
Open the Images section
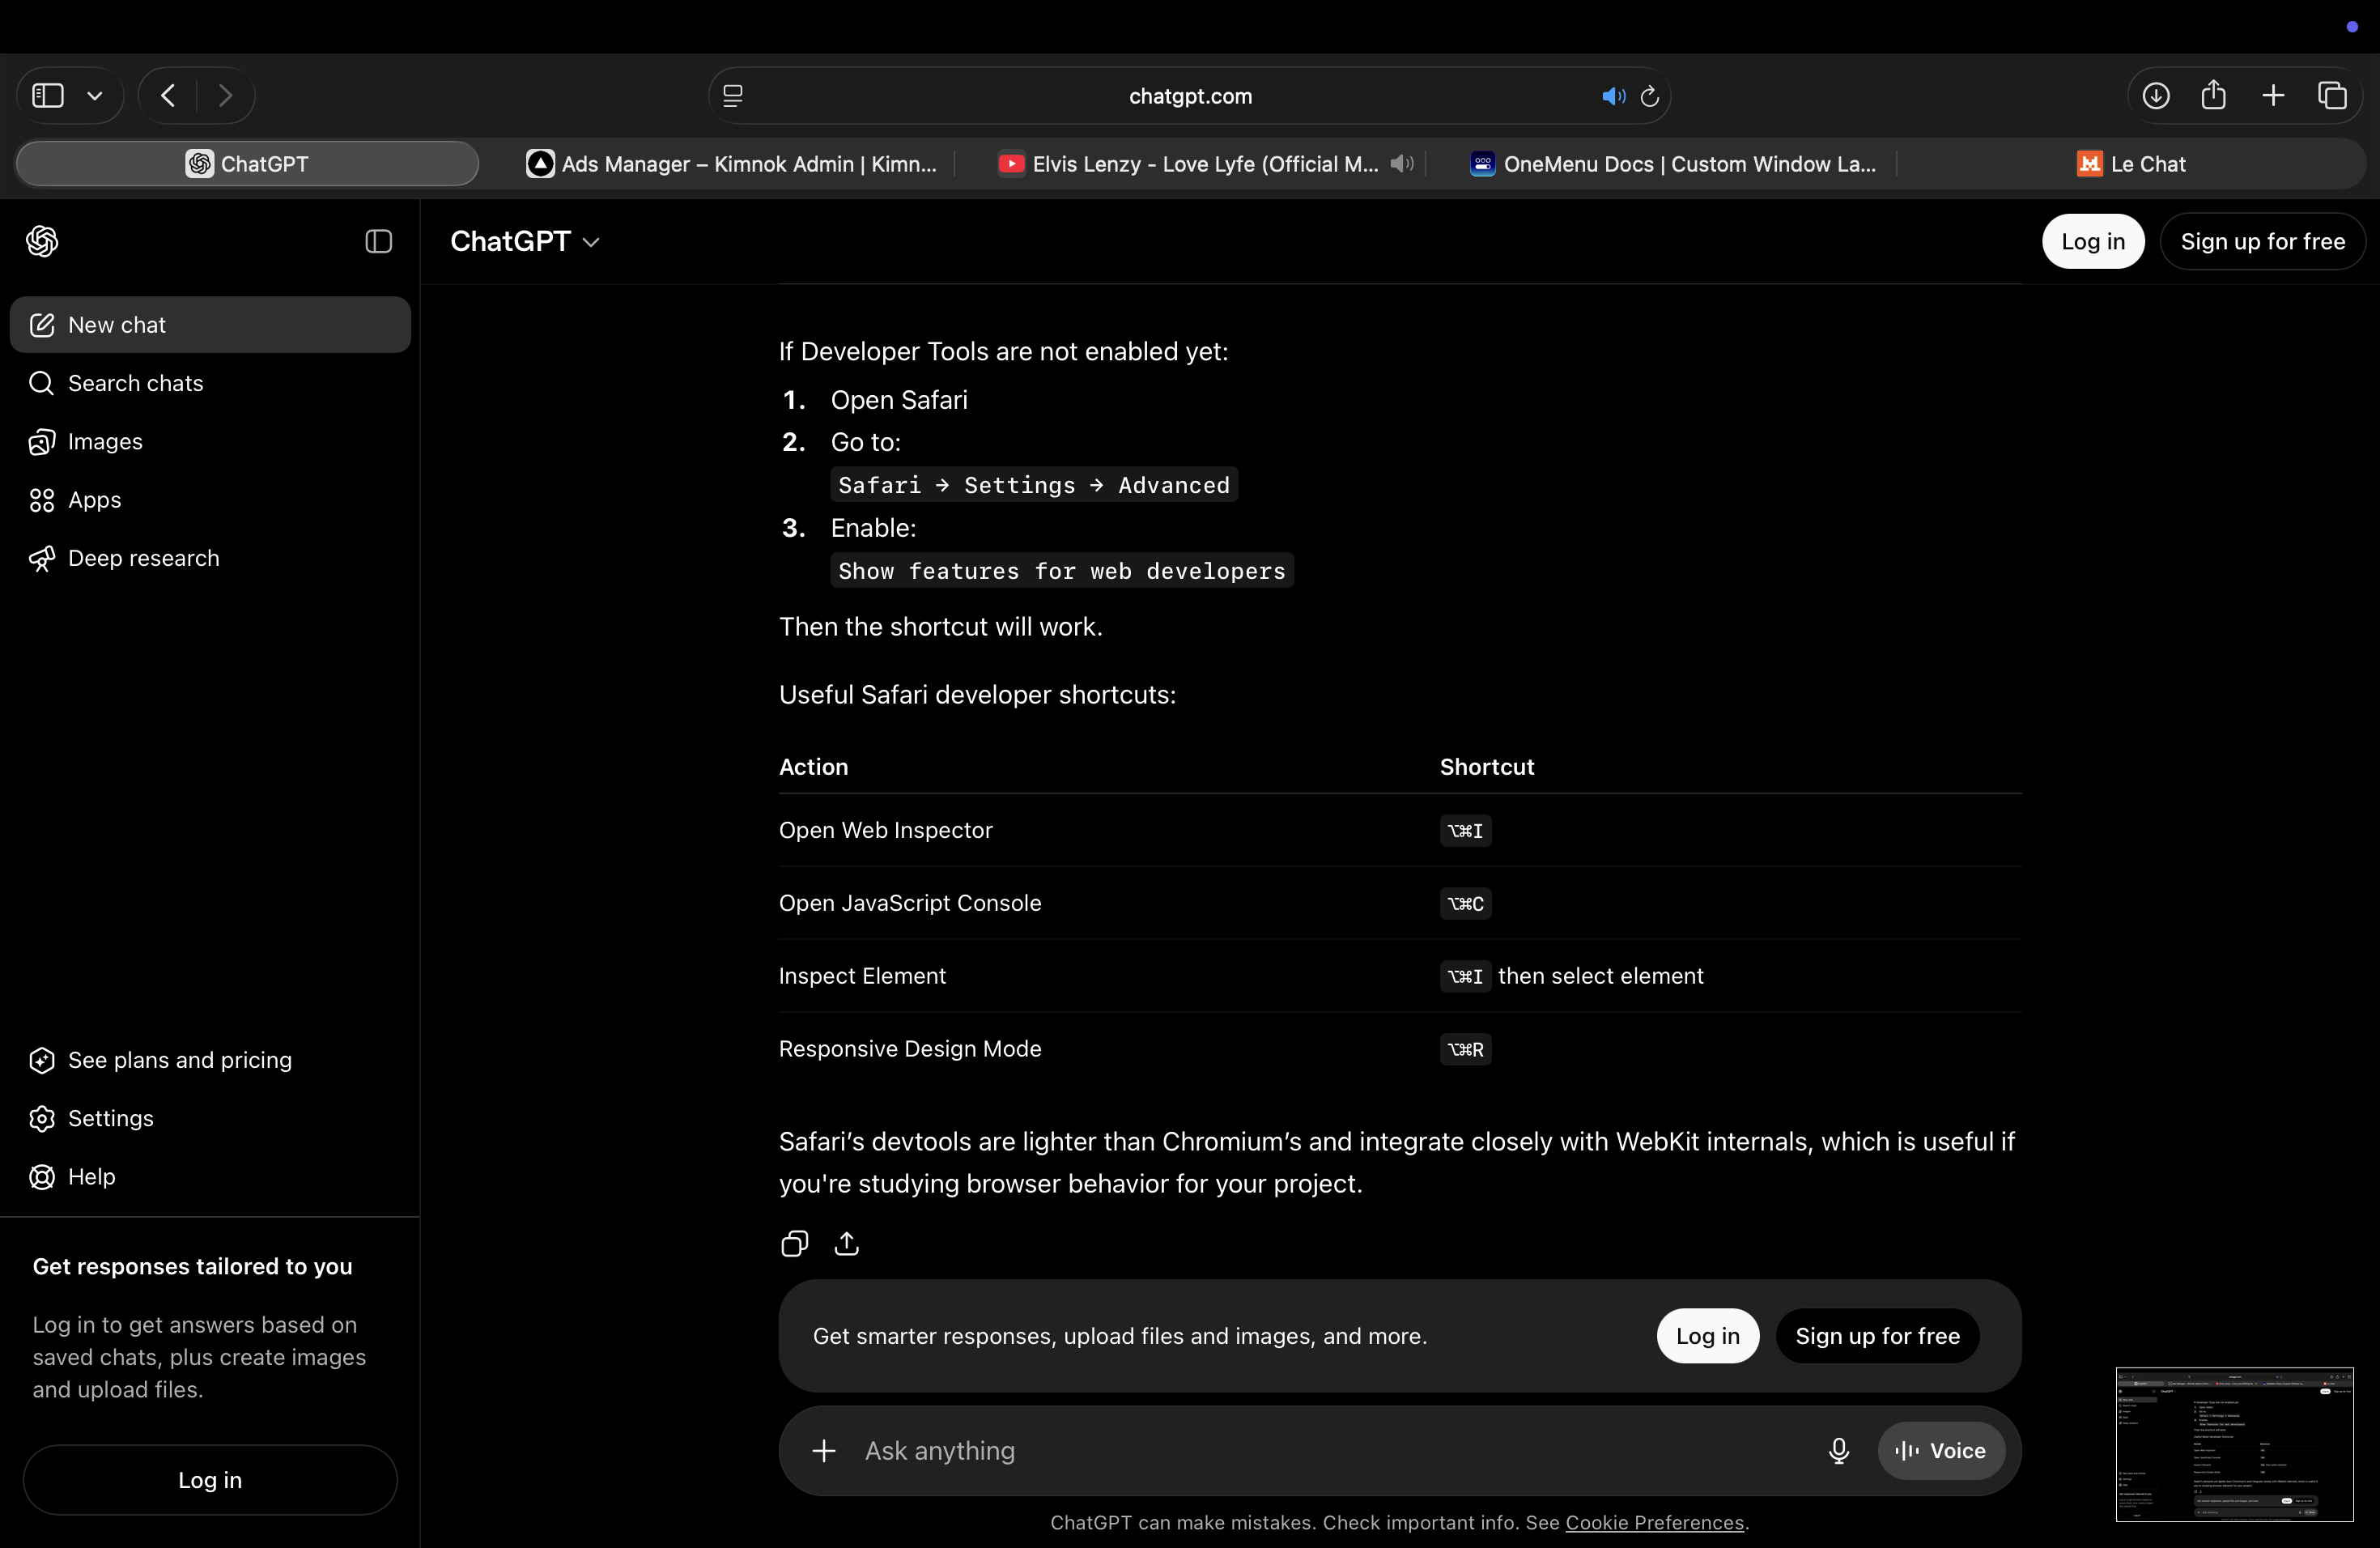[x=210, y=441]
